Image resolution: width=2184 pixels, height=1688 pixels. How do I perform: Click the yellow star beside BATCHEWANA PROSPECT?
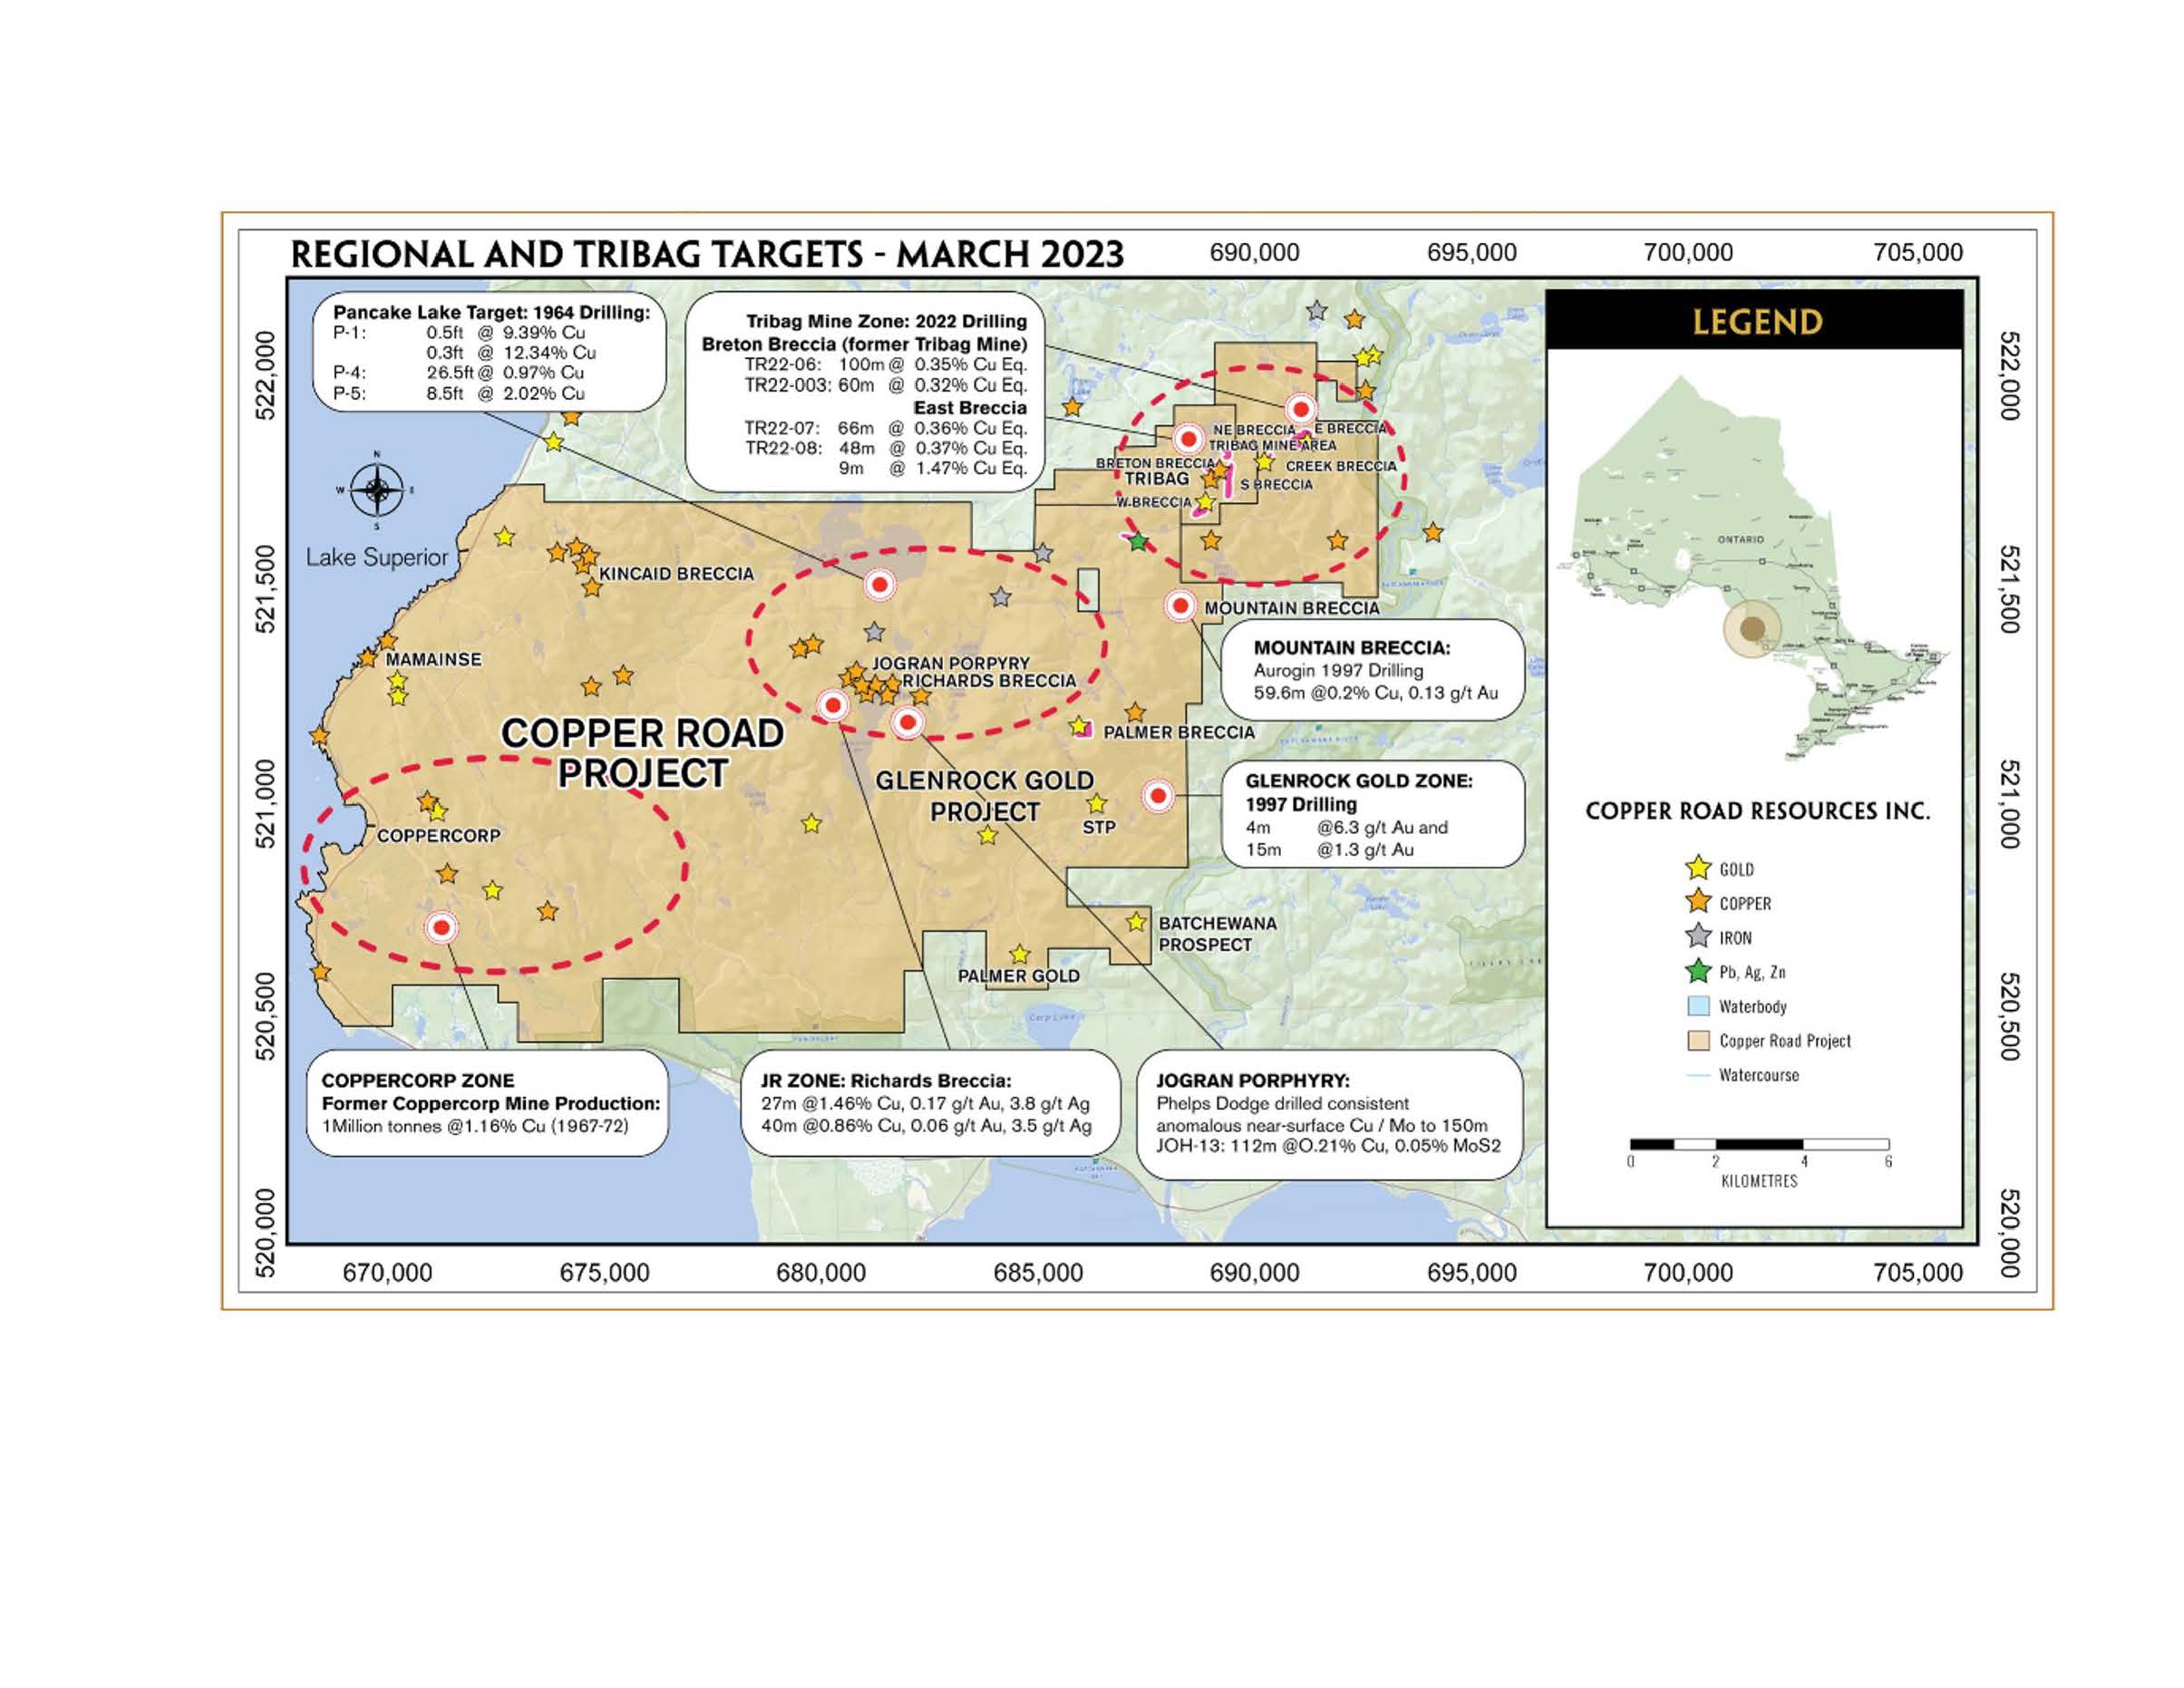tap(1136, 922)
